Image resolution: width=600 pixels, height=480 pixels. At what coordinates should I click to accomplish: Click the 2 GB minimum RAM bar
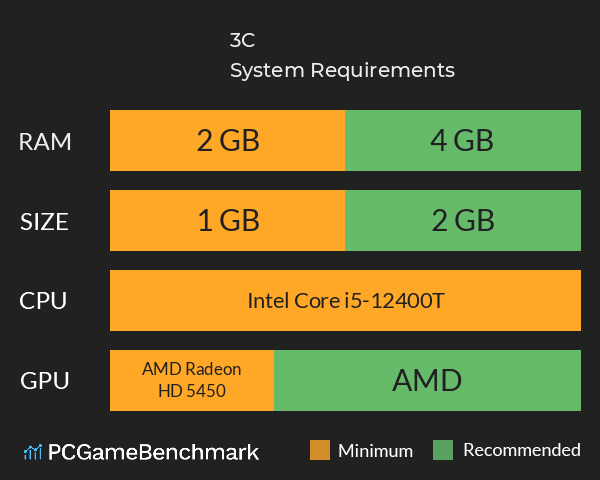click(227, 140)
